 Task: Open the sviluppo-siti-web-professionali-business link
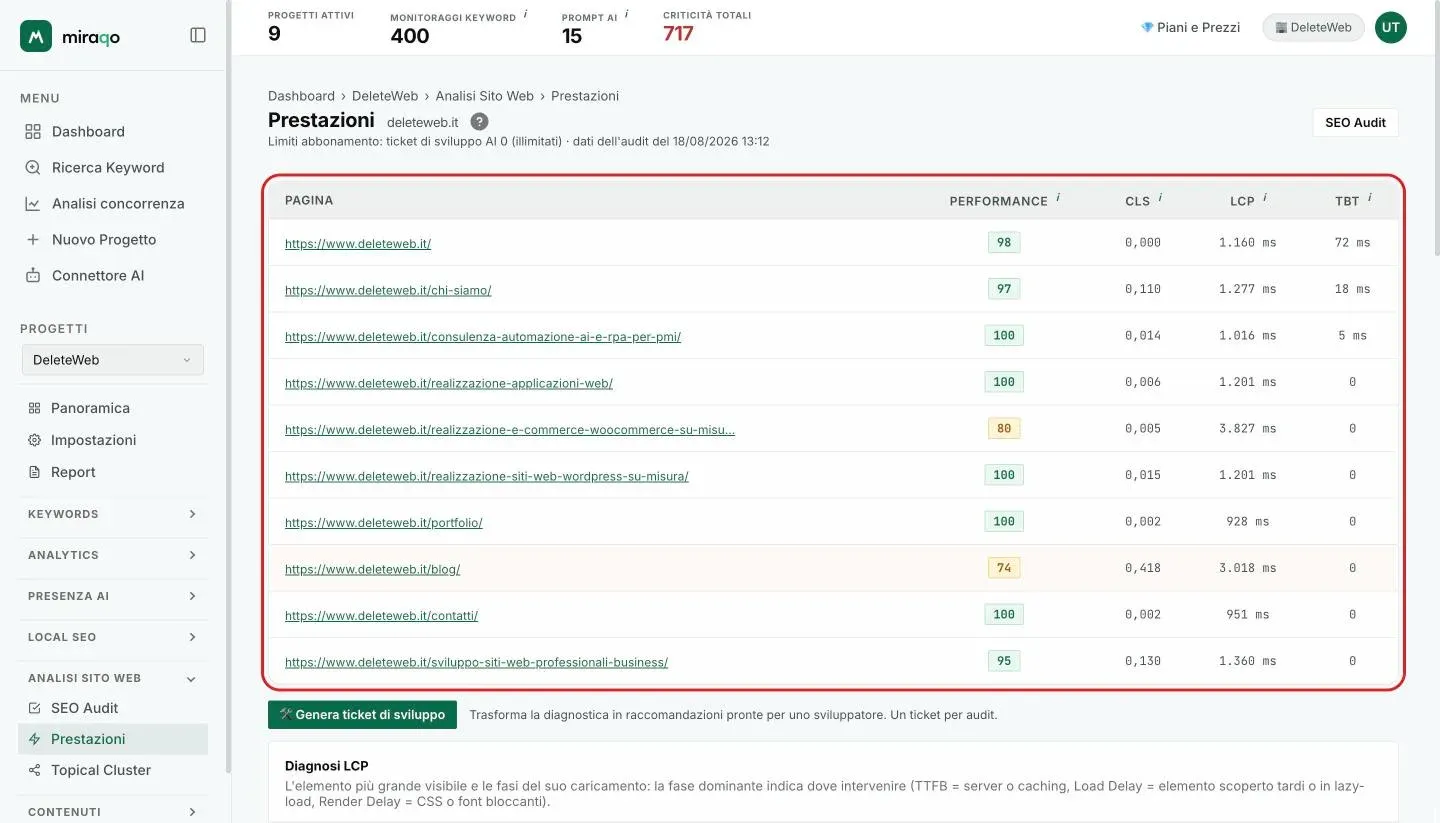pos(476,662)
